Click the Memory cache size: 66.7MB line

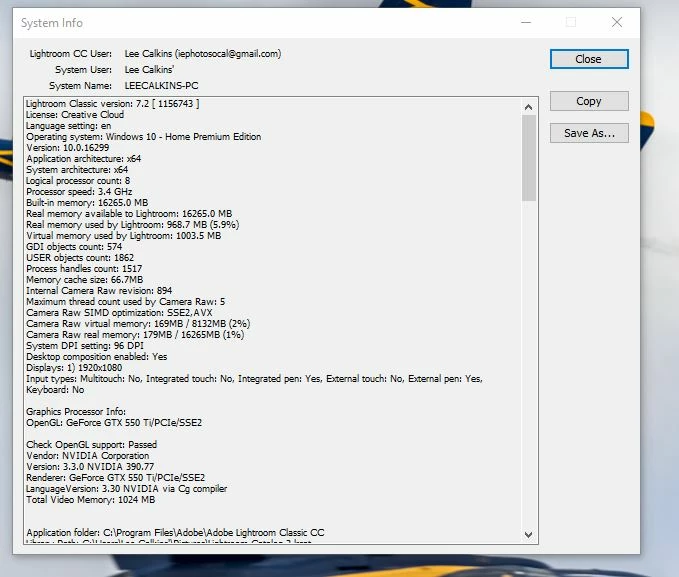pyautogui.click(x=84, y=279)
